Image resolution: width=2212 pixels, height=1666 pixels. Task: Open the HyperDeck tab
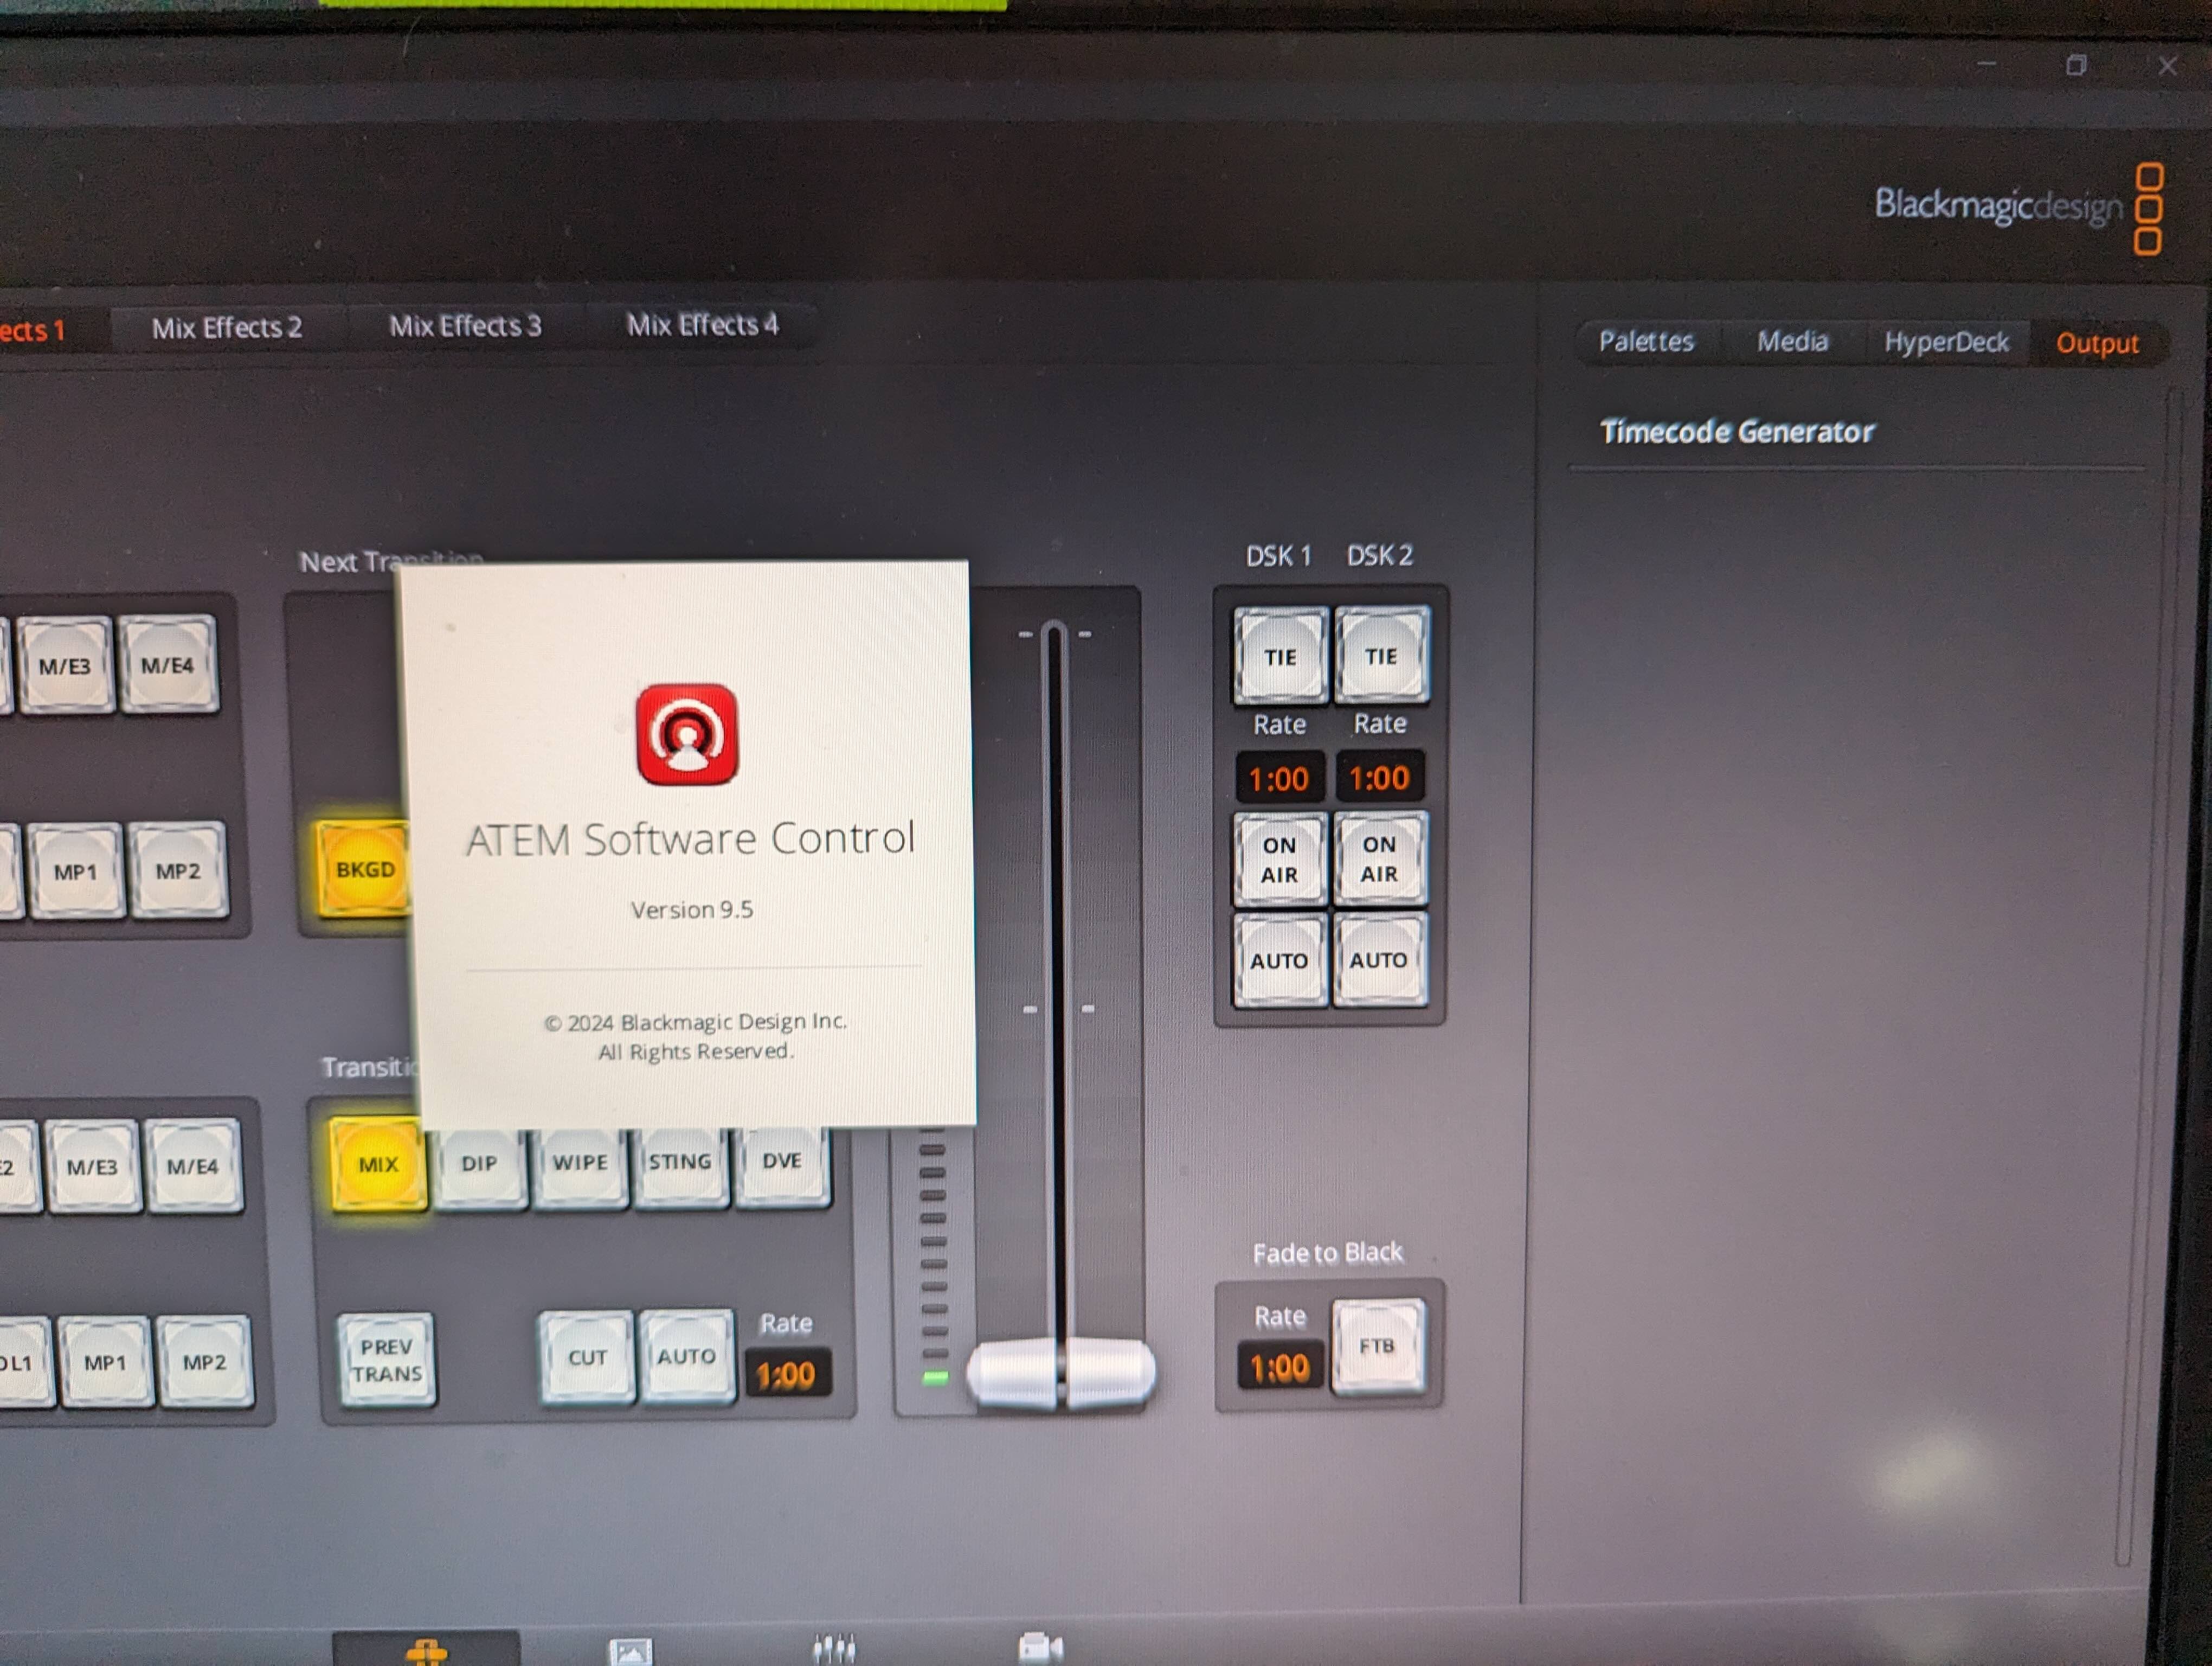pyautogui.click(x=1946, y=343)
